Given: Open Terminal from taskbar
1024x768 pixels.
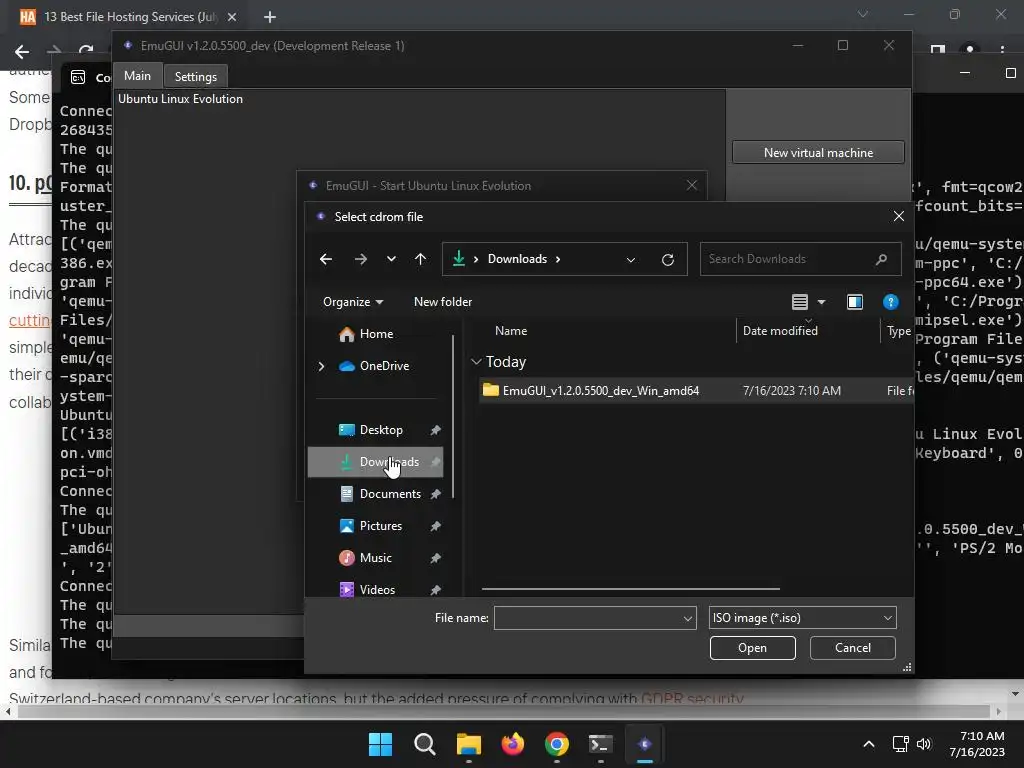Looking at the screenshot, I should click(600, 744).
